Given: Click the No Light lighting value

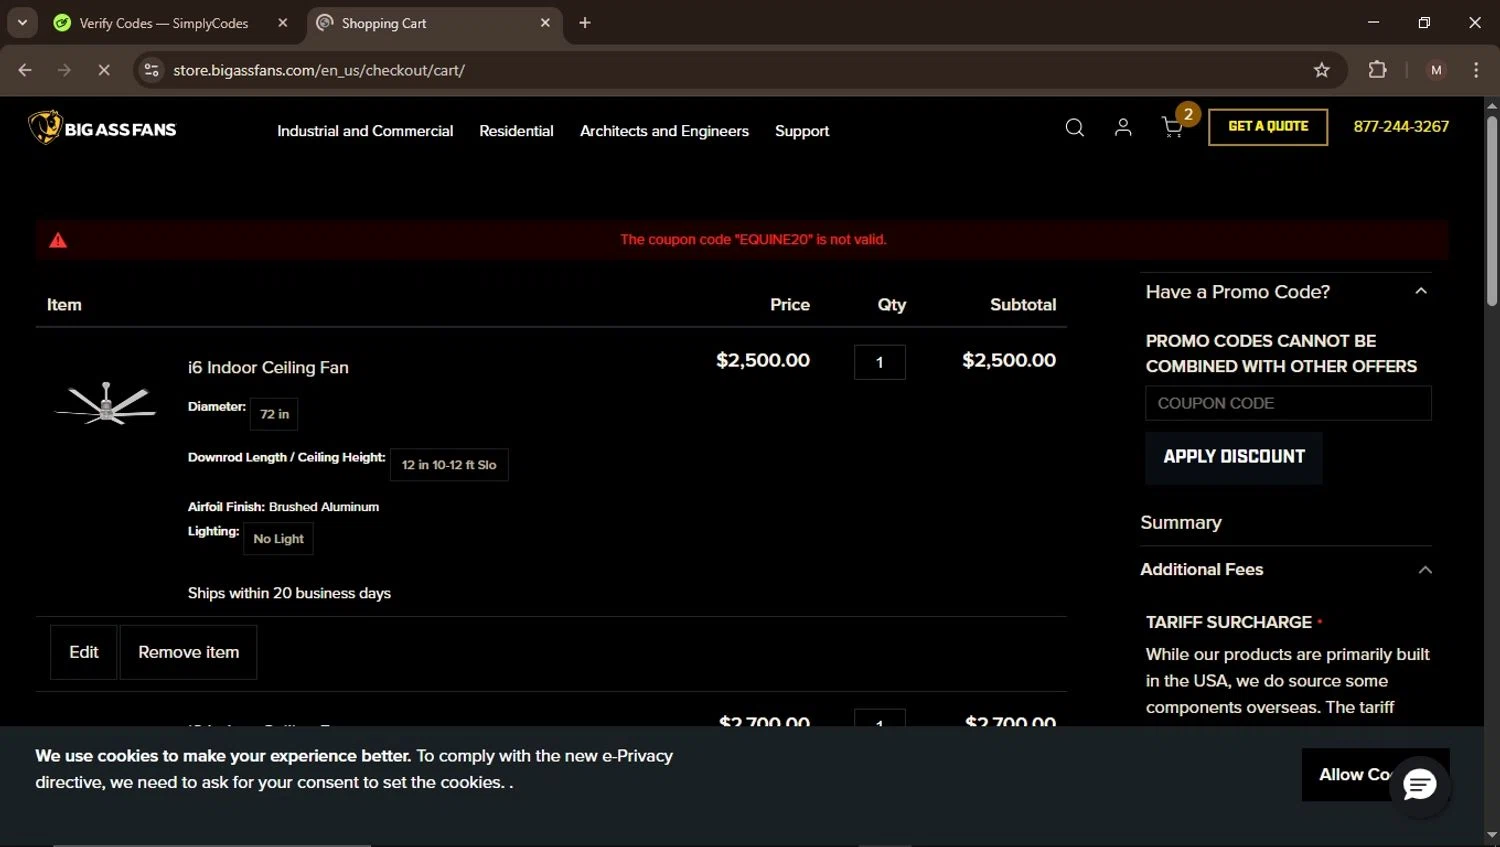Looking at the screenshot, I should click(x=278, y=539).
